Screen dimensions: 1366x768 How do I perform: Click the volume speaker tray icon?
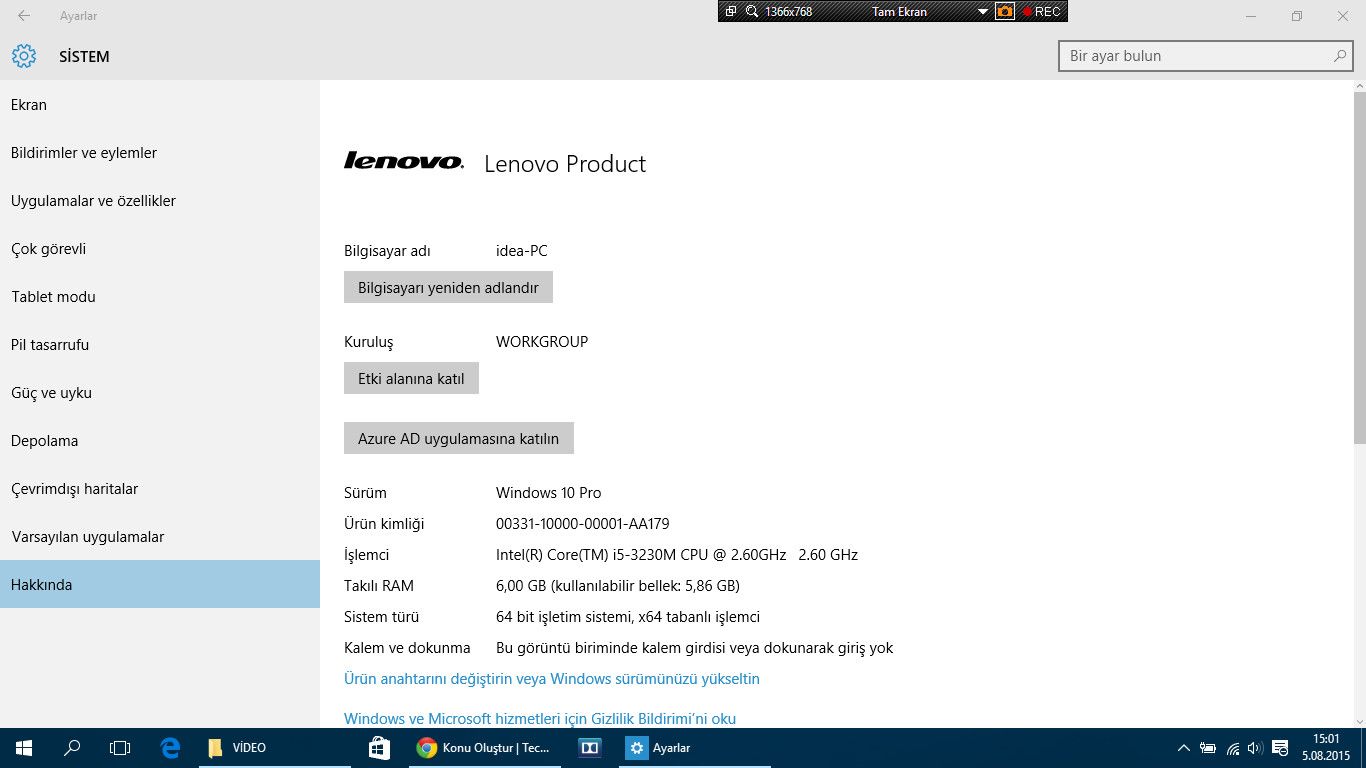tap(1255, 748)
